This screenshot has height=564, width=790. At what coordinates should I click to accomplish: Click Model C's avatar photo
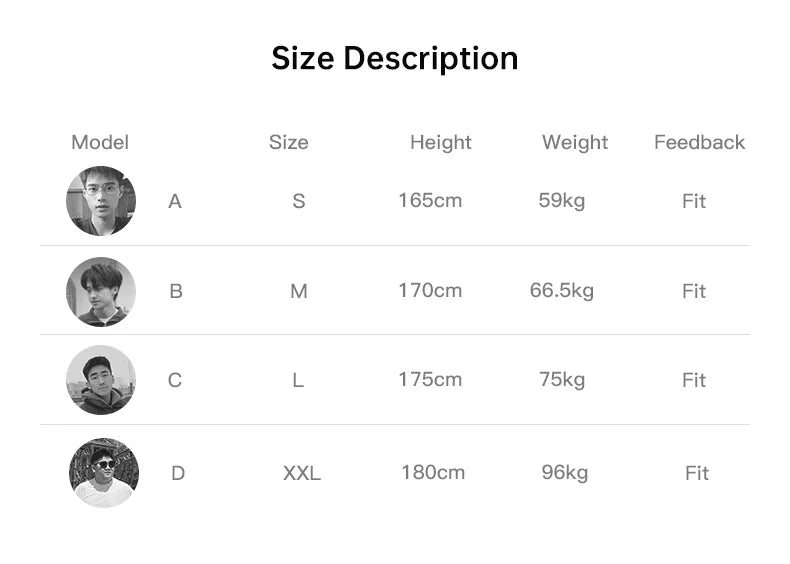coord(101,380)
